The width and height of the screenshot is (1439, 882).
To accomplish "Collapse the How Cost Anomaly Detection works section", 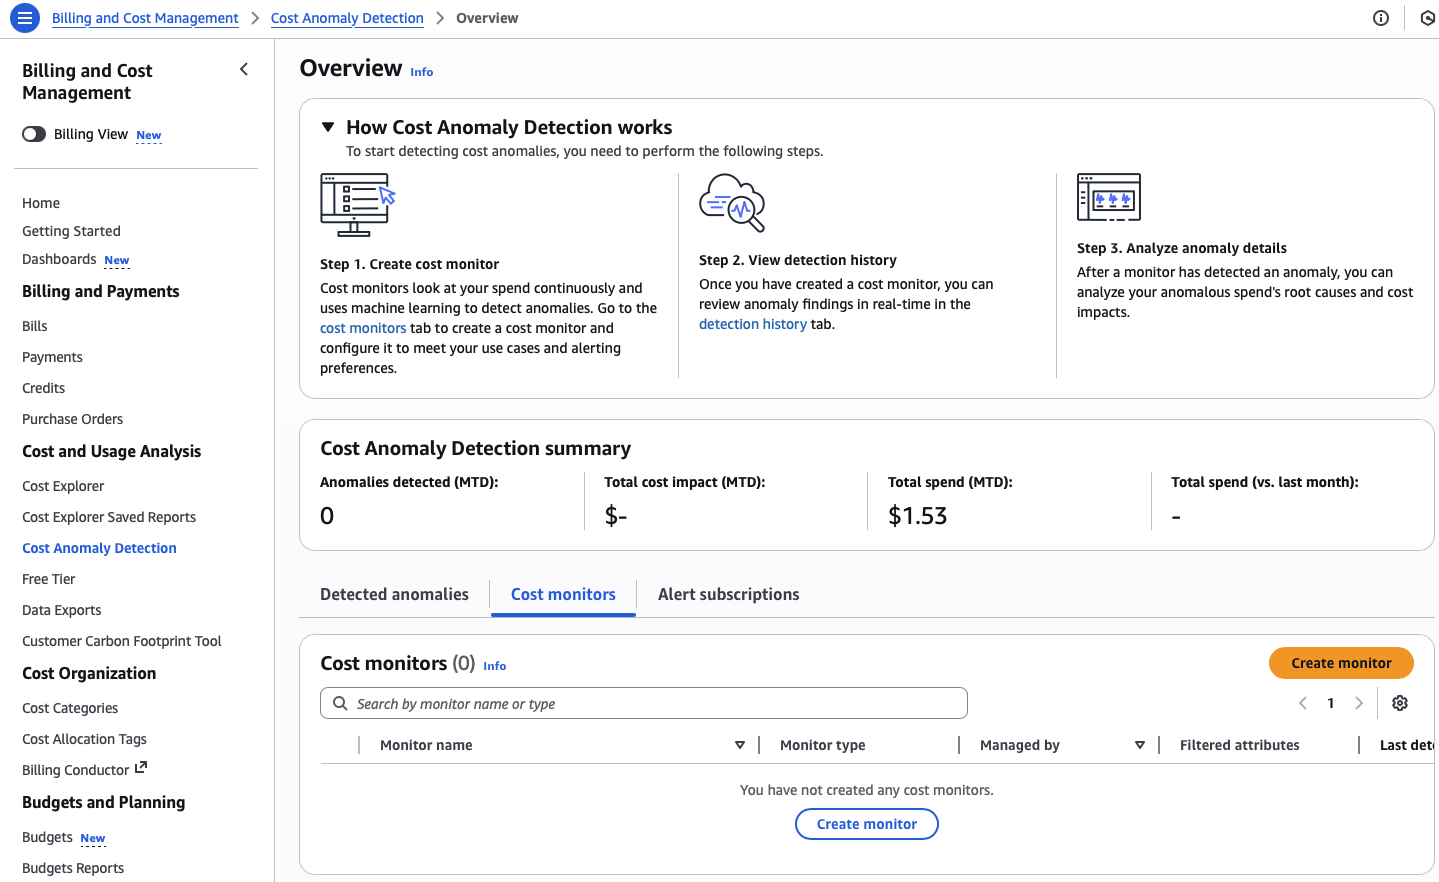I will [x=327, y=127].
